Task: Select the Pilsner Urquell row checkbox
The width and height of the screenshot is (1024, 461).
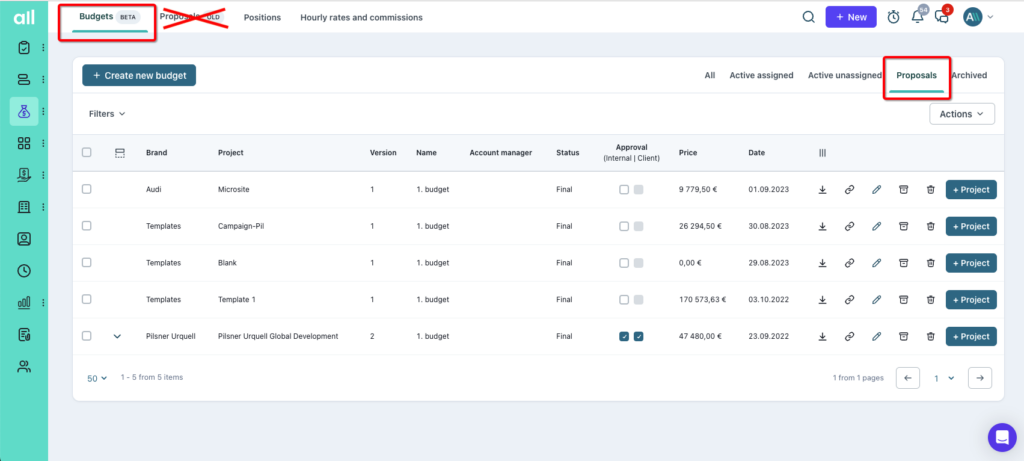Action: coord(86,336)
